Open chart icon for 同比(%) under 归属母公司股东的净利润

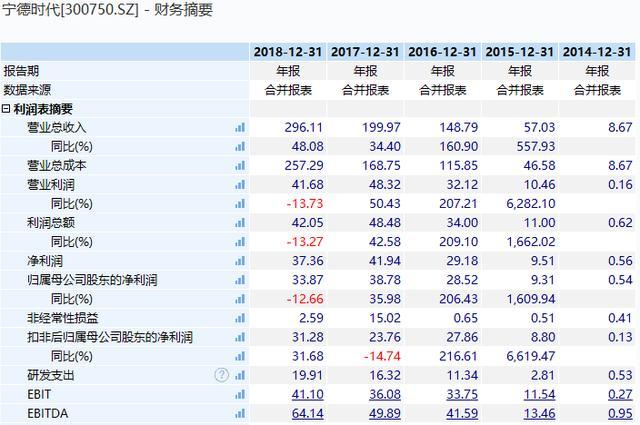click(x=240, y=299)
